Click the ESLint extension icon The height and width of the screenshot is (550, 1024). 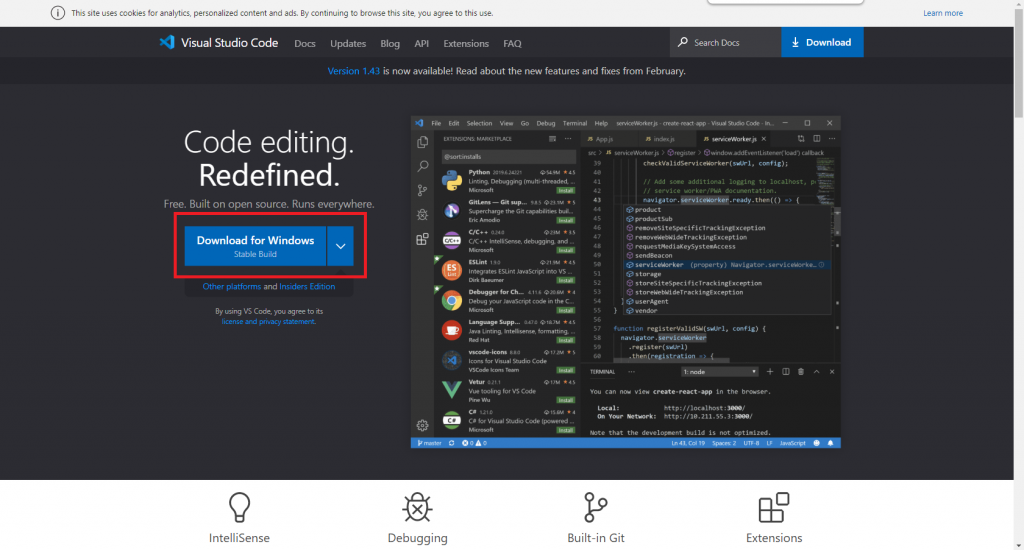(451, 270)
